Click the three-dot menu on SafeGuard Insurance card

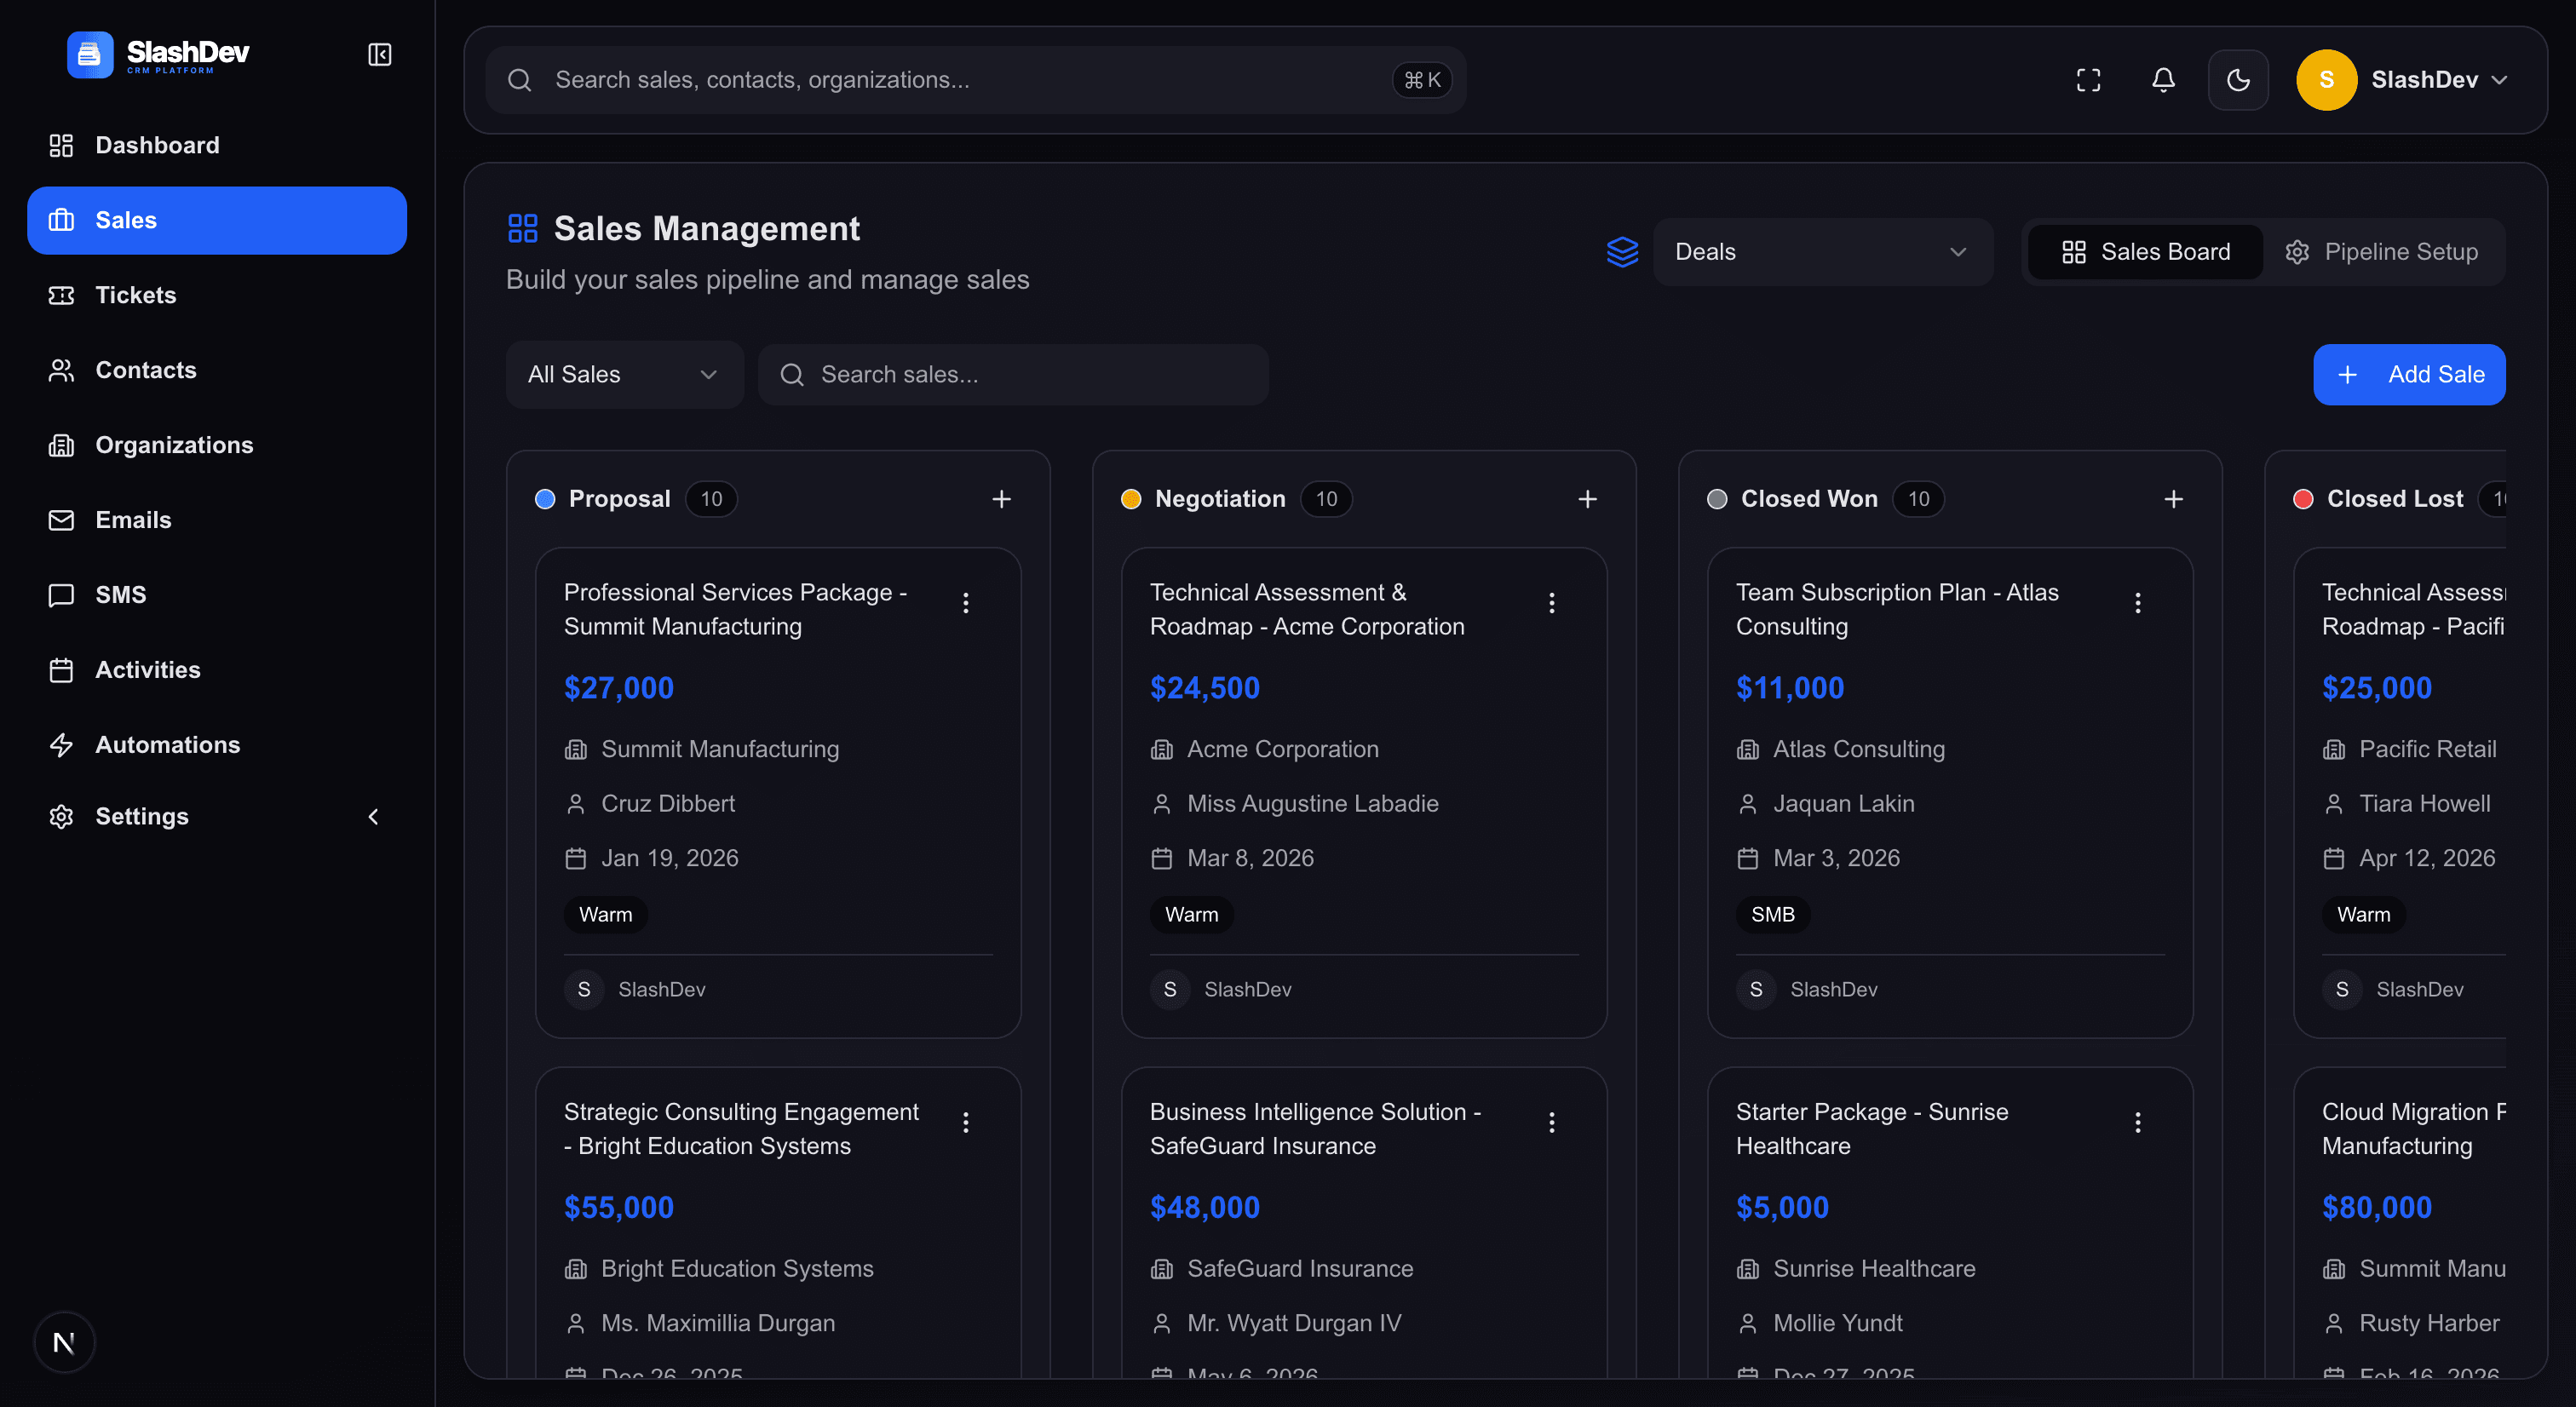[x=1551, y=1122]
